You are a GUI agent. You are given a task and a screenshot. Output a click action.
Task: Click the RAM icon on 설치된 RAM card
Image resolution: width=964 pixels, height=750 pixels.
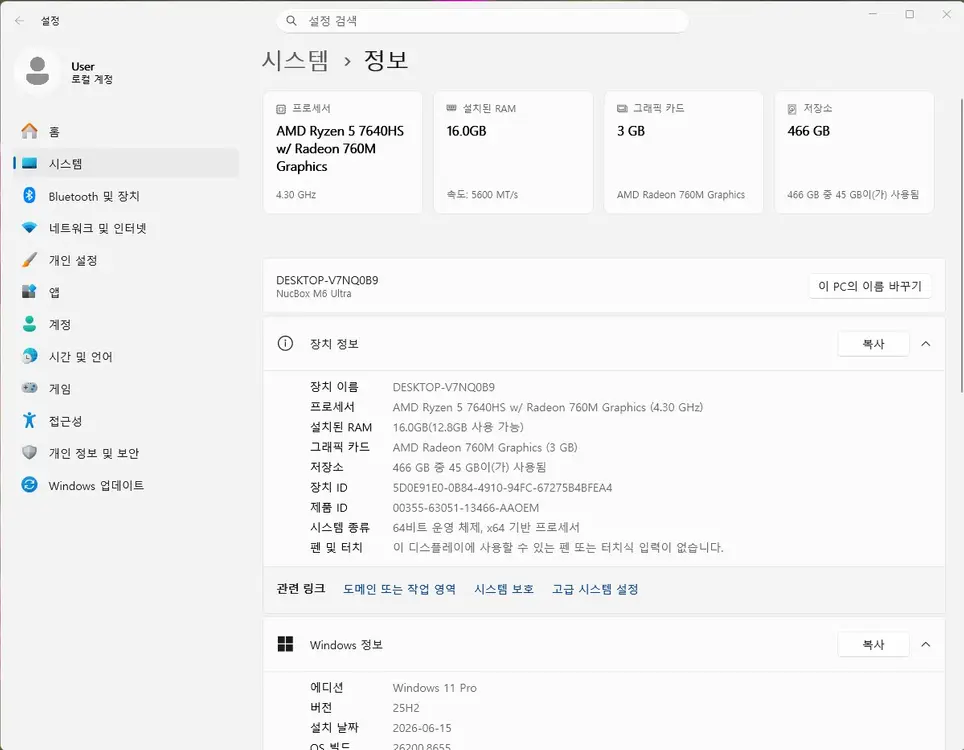pos(451,108)
